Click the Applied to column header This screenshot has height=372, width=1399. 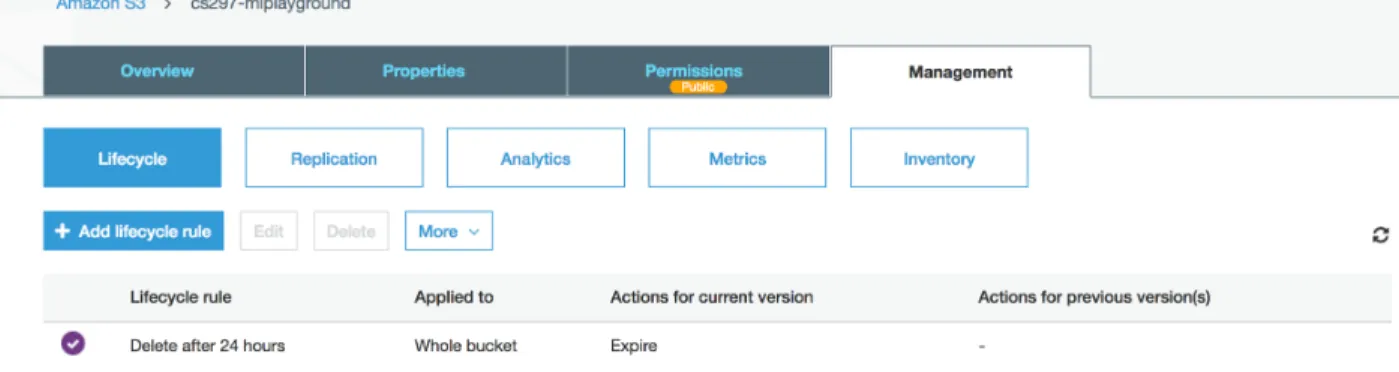tap(454, 297)
